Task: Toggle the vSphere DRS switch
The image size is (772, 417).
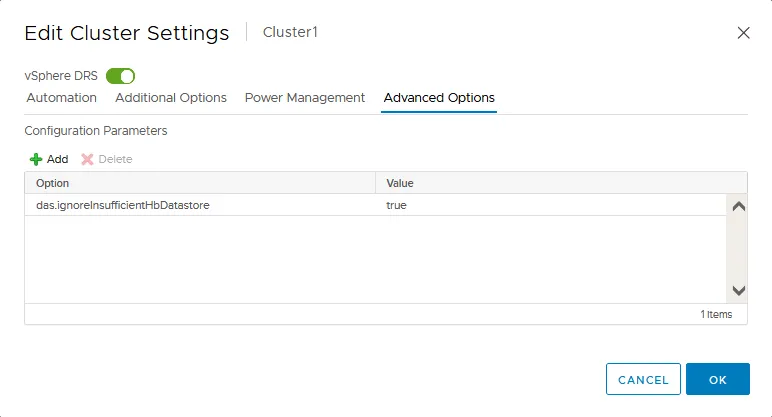Action: coord(120,76)
